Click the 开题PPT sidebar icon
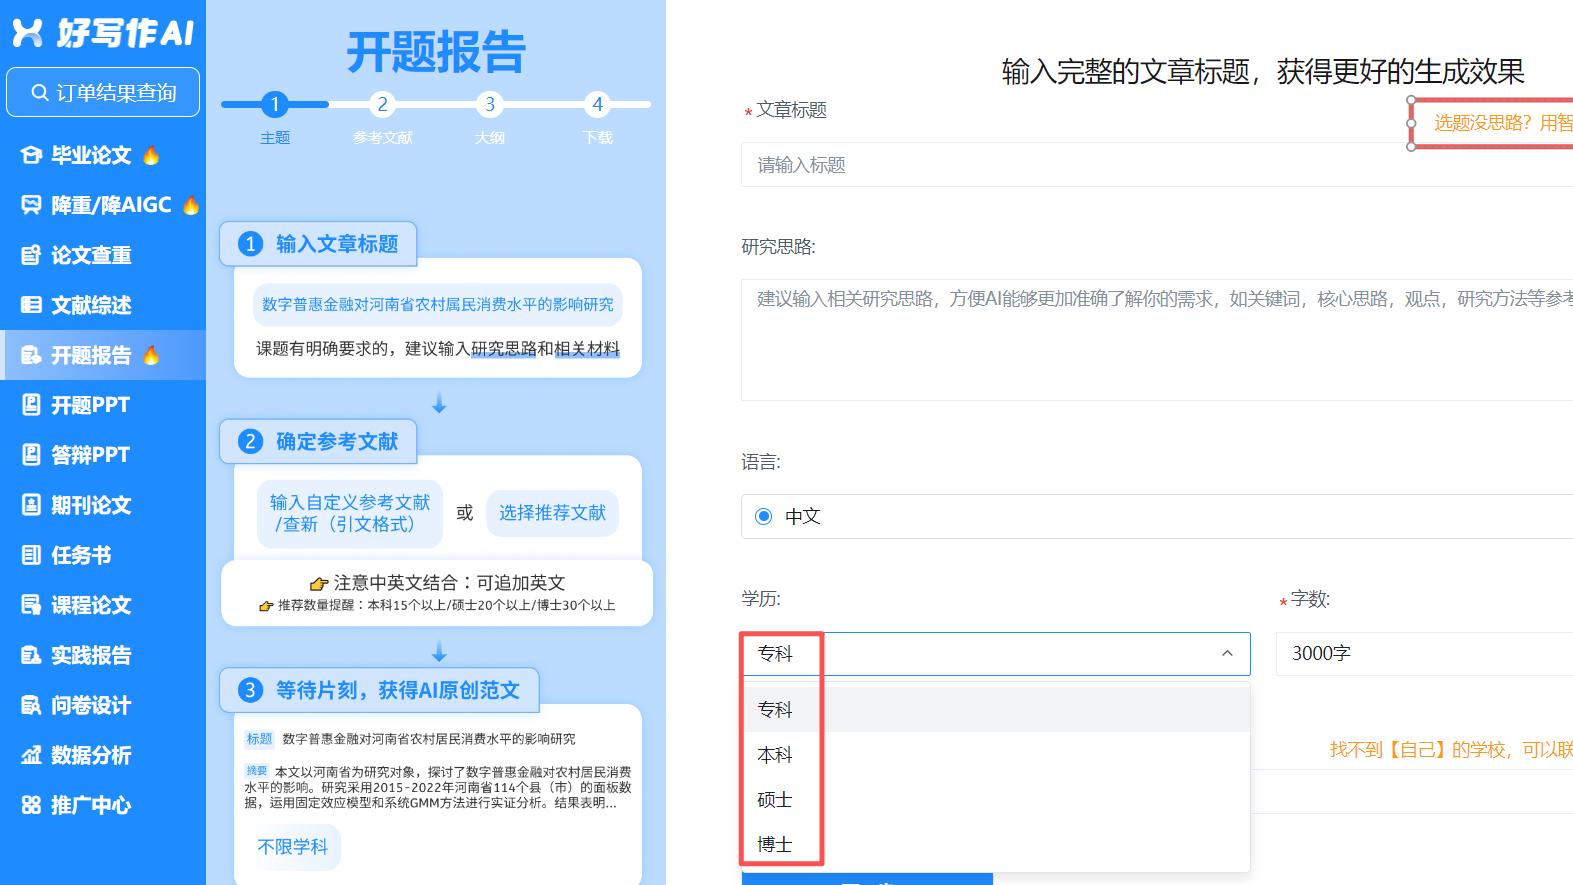The image size is (1573, 885). (31, 405)
